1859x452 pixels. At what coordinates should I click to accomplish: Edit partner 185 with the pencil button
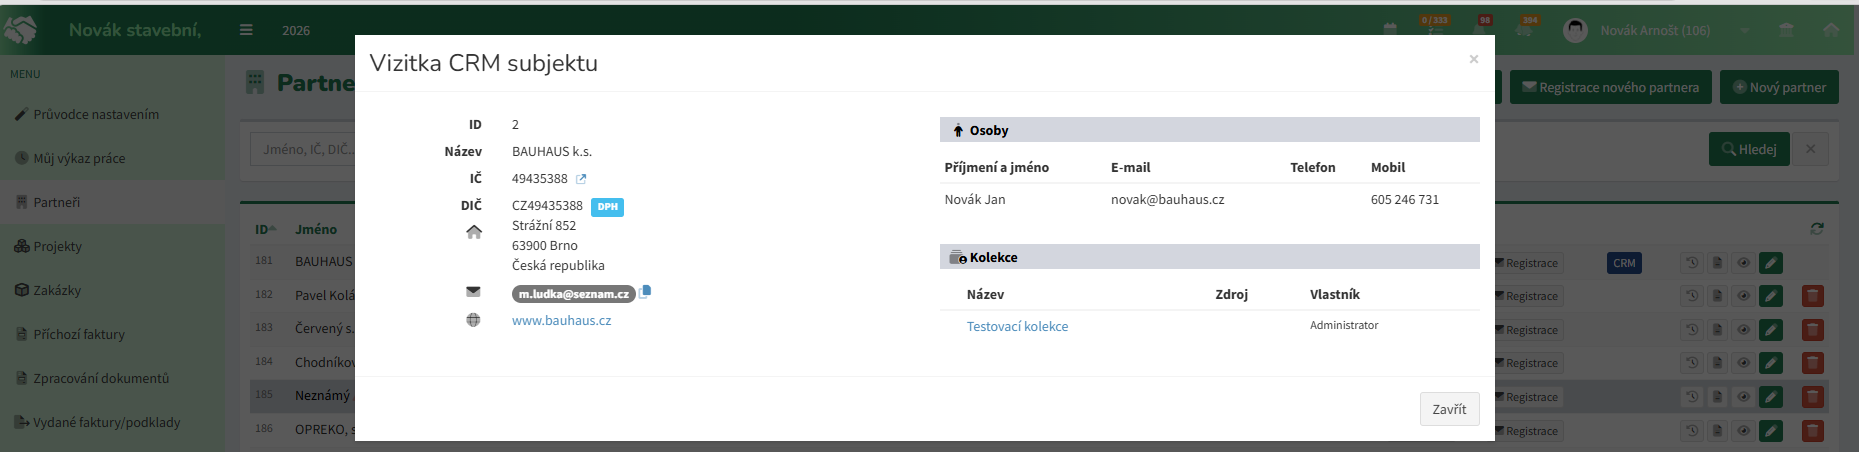pyautogui.click(x=1771, y=397)
